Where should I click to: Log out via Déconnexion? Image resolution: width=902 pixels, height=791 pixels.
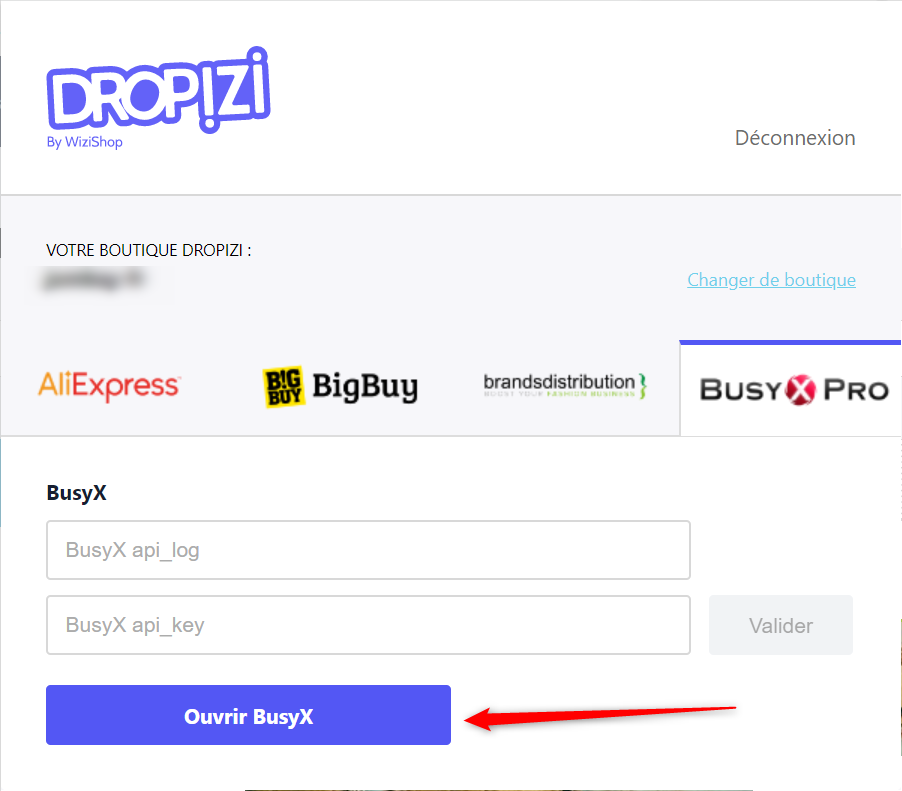point(795,138)
